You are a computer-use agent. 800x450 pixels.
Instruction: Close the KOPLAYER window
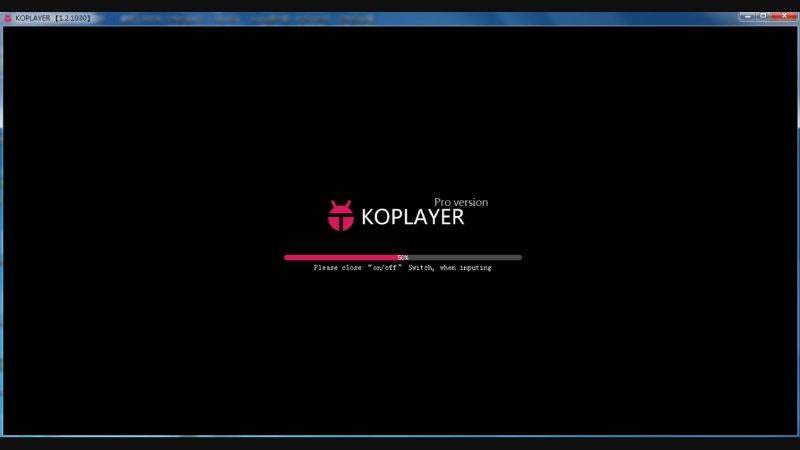click(x=784, y=16)
